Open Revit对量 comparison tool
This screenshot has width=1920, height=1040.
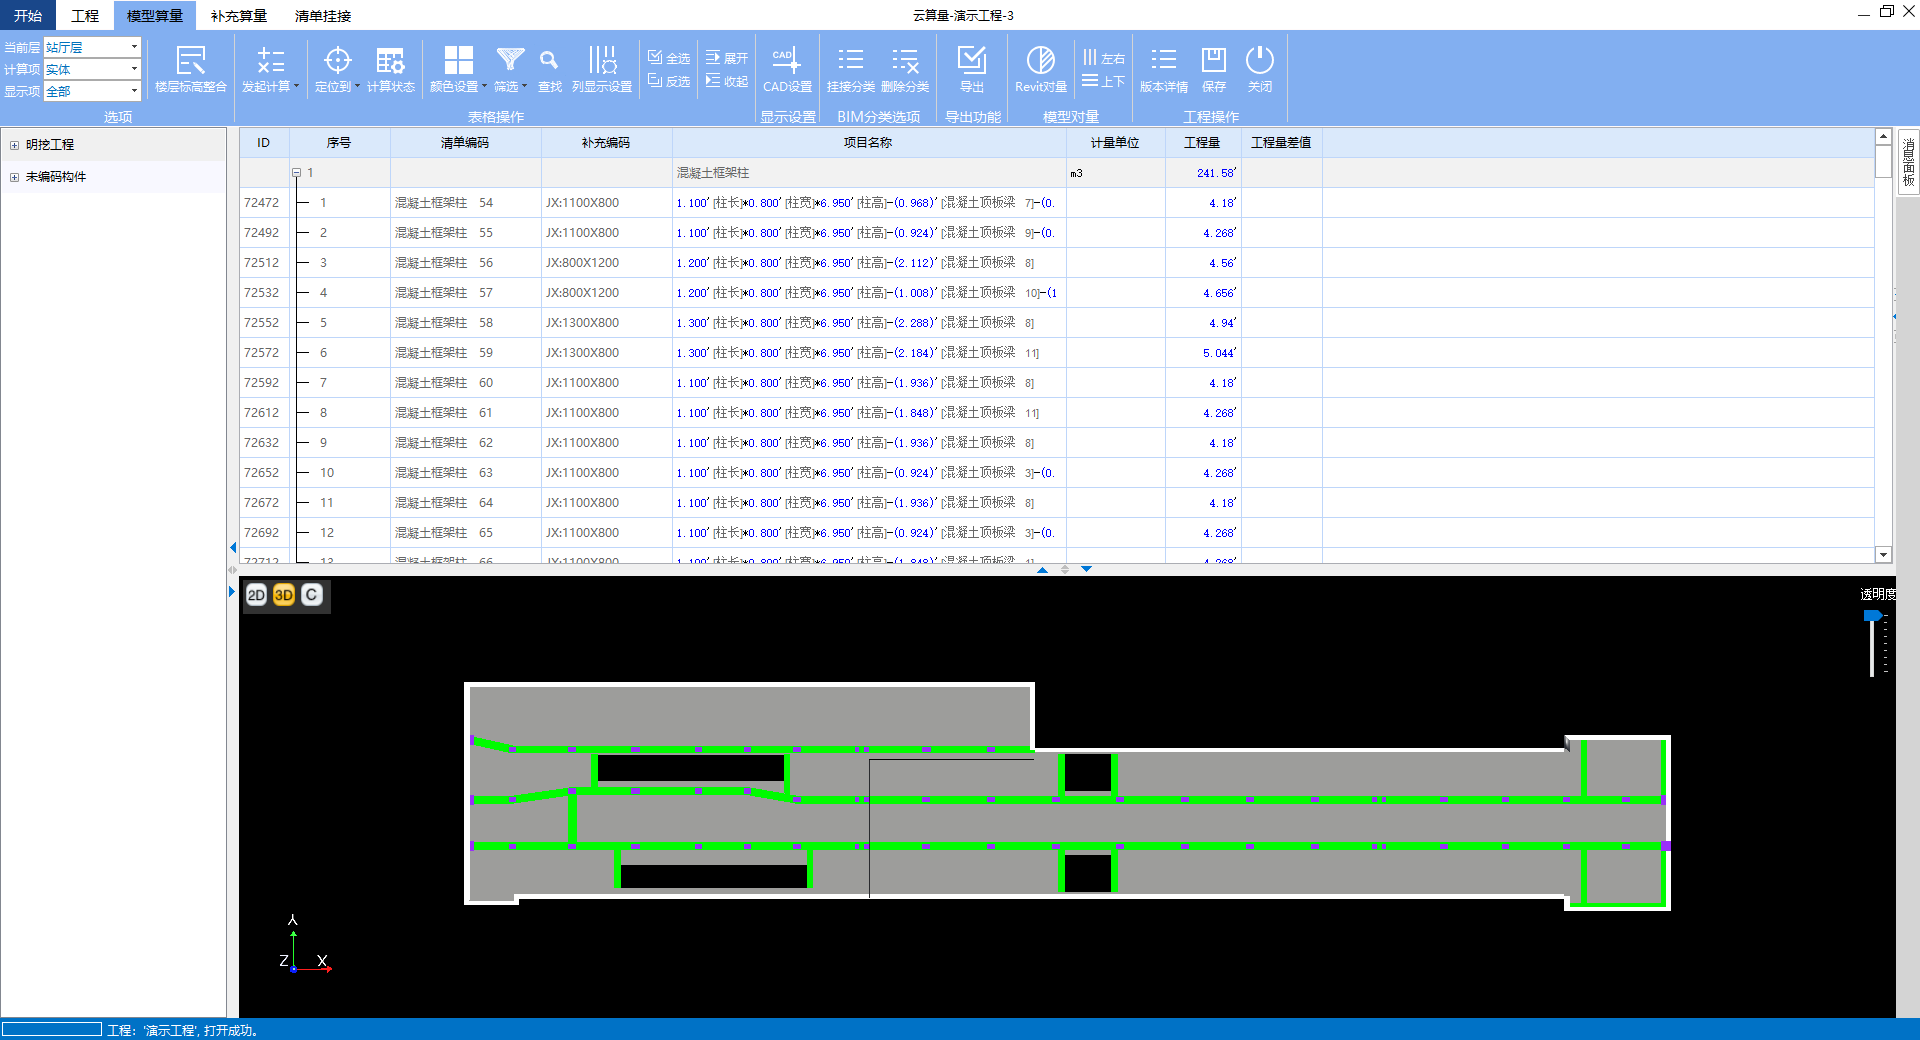coord(1040,68)
